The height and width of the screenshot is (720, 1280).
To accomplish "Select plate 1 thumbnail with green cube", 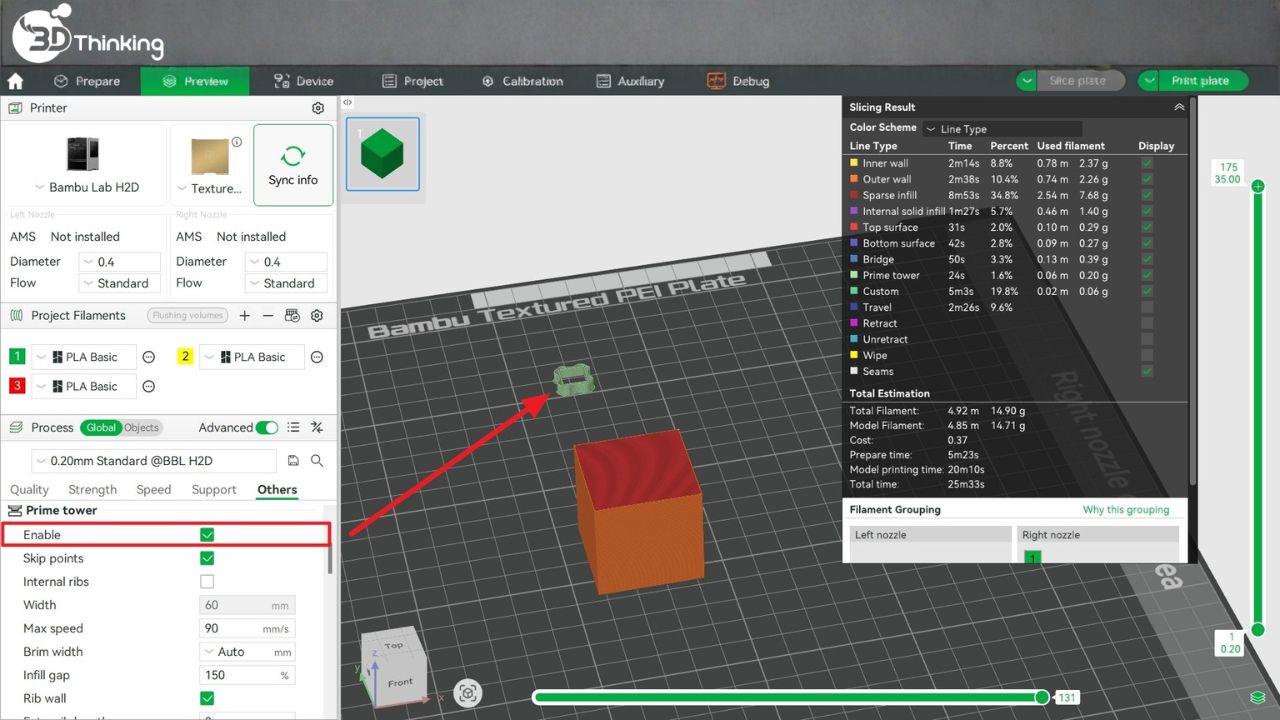I will 382,152.
